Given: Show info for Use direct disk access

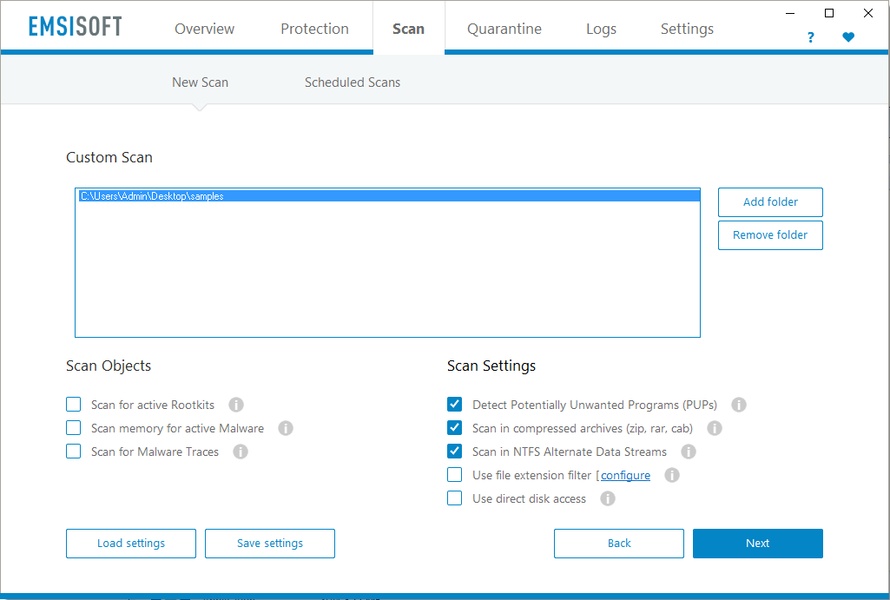Looking at the screenshot, I should [x=608, y=498].
